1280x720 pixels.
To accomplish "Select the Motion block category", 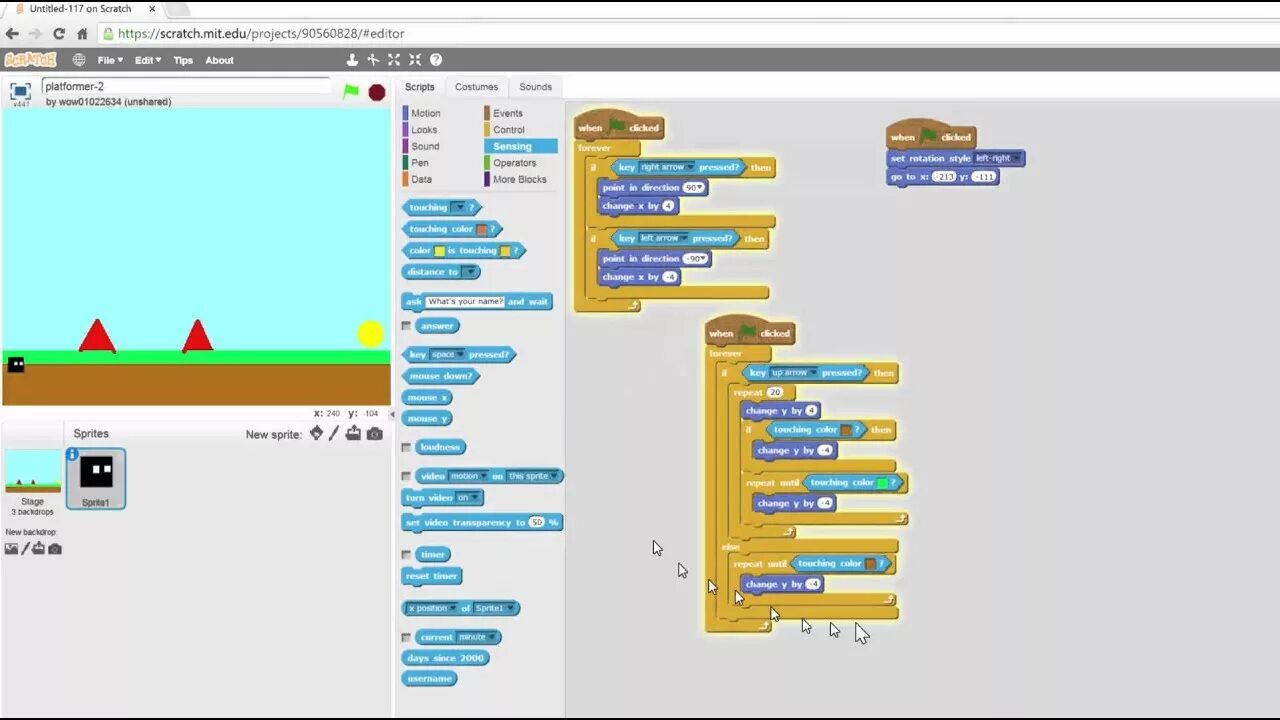I will [x=425, y=113].
